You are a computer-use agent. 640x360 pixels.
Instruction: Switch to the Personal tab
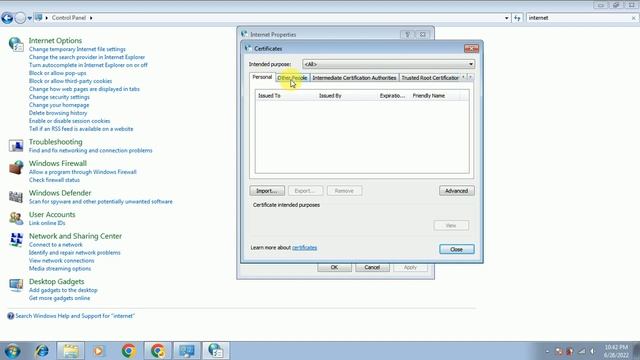262,77
